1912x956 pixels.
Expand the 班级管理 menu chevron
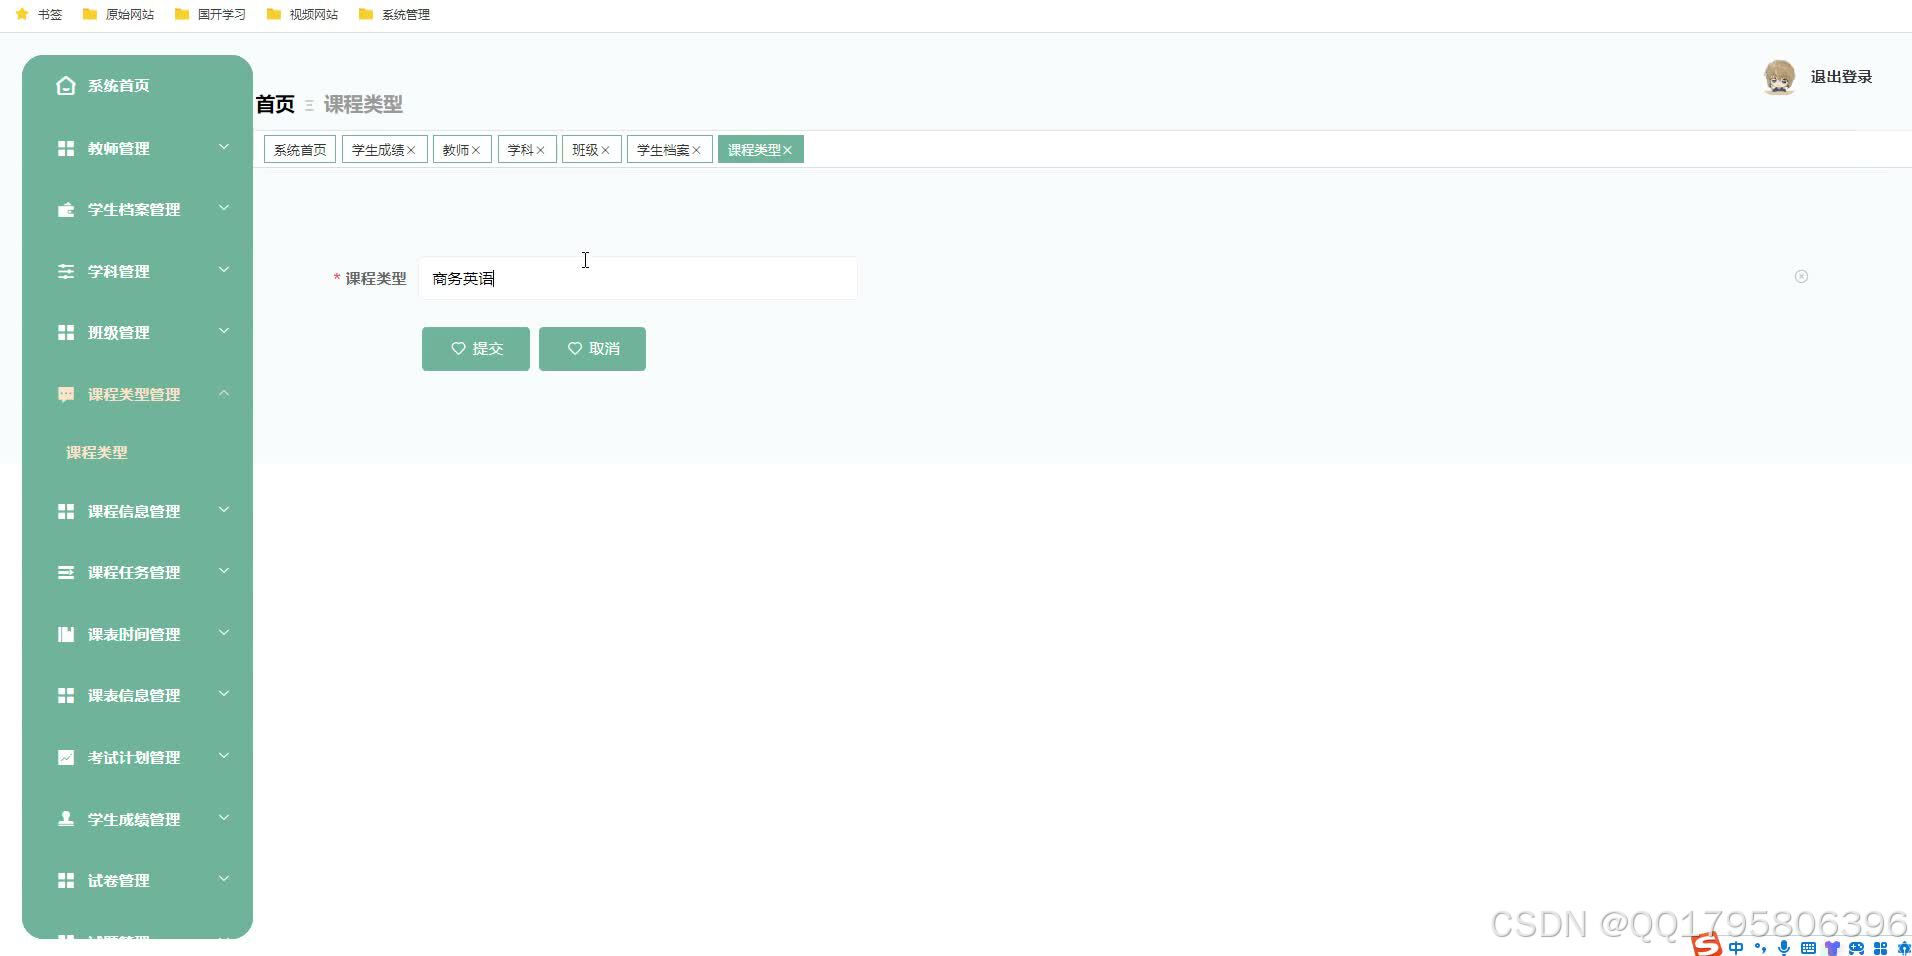tap(224, 331)
